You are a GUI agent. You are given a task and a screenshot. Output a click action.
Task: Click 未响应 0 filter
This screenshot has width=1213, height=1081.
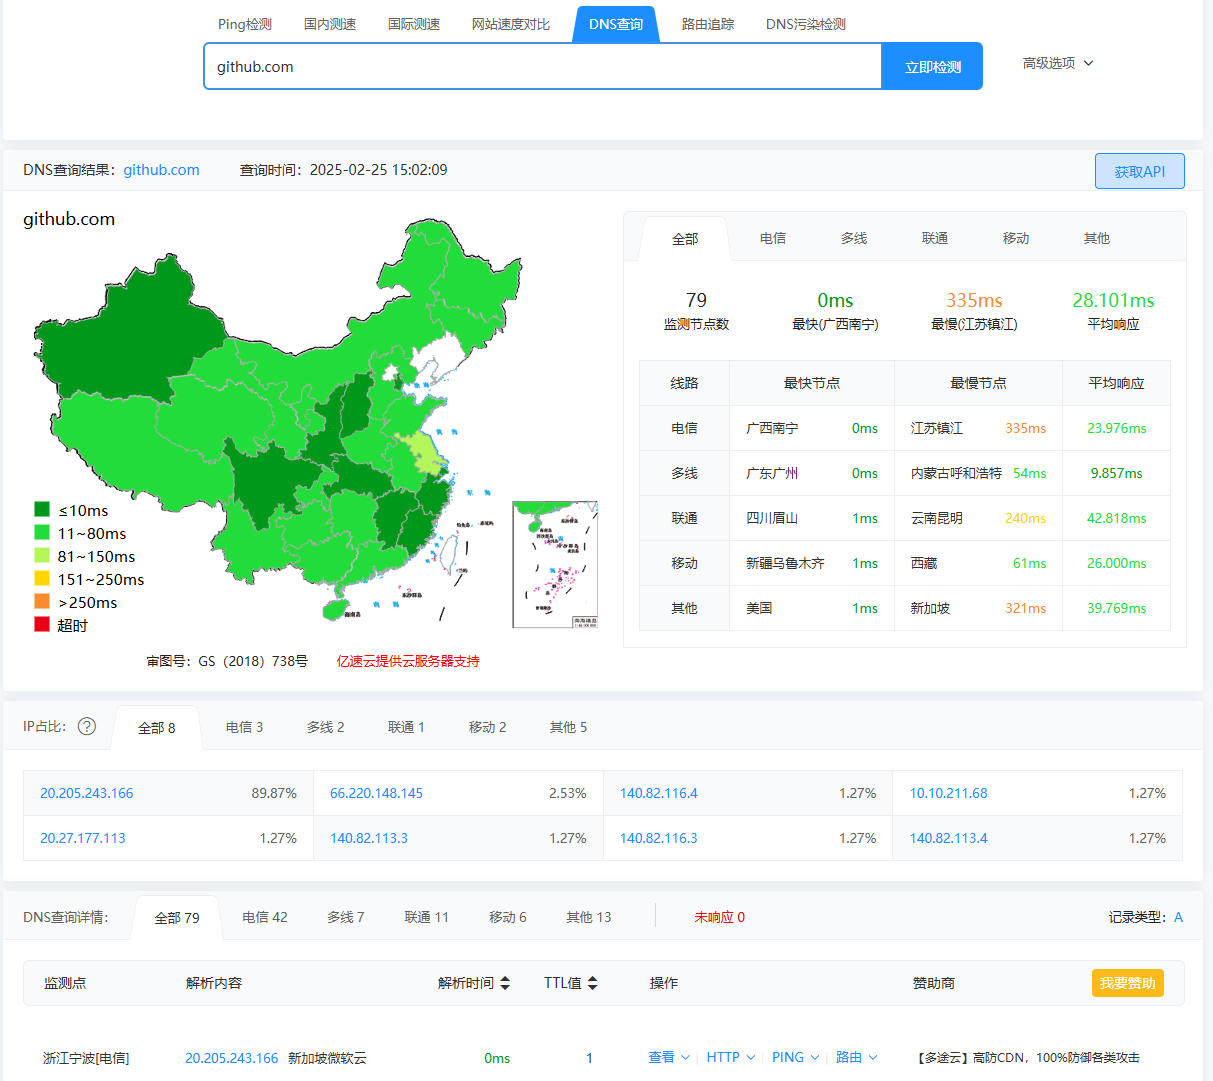(x=720, y=917)
